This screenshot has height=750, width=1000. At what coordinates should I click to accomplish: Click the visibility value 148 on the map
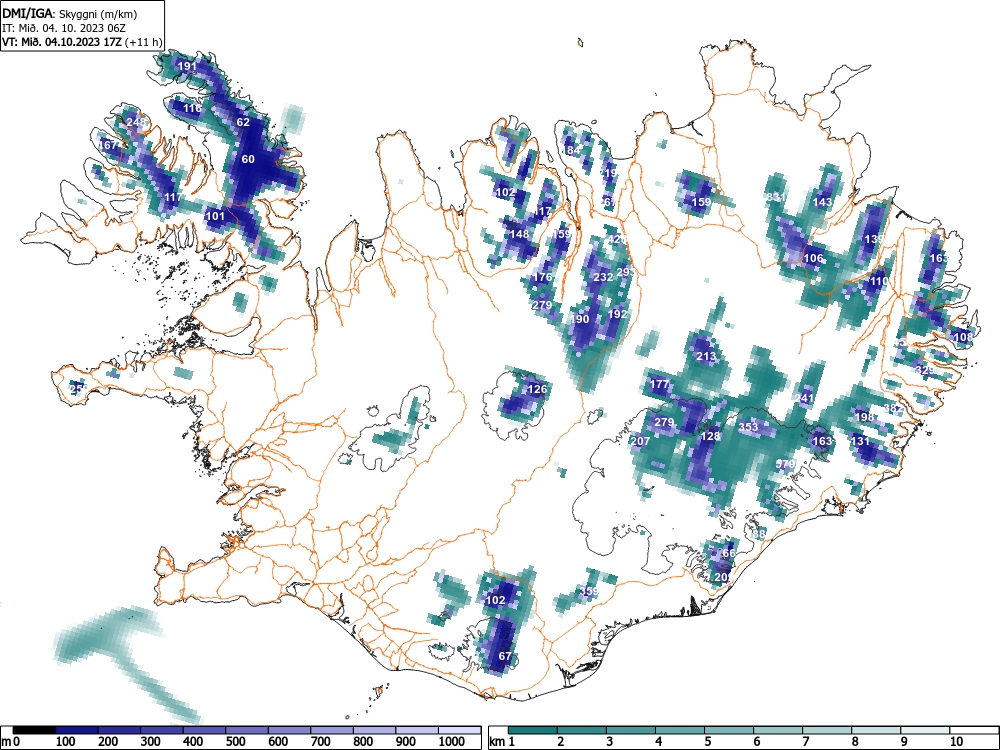pos(519,234)
